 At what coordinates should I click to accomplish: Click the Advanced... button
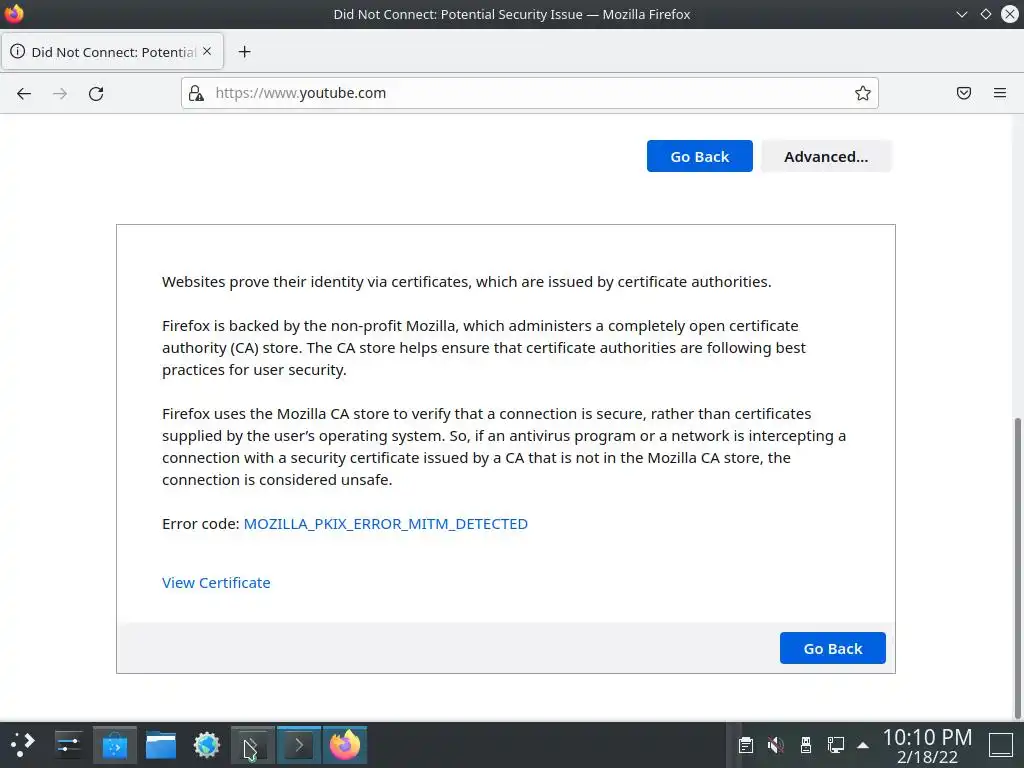(826, 156)
